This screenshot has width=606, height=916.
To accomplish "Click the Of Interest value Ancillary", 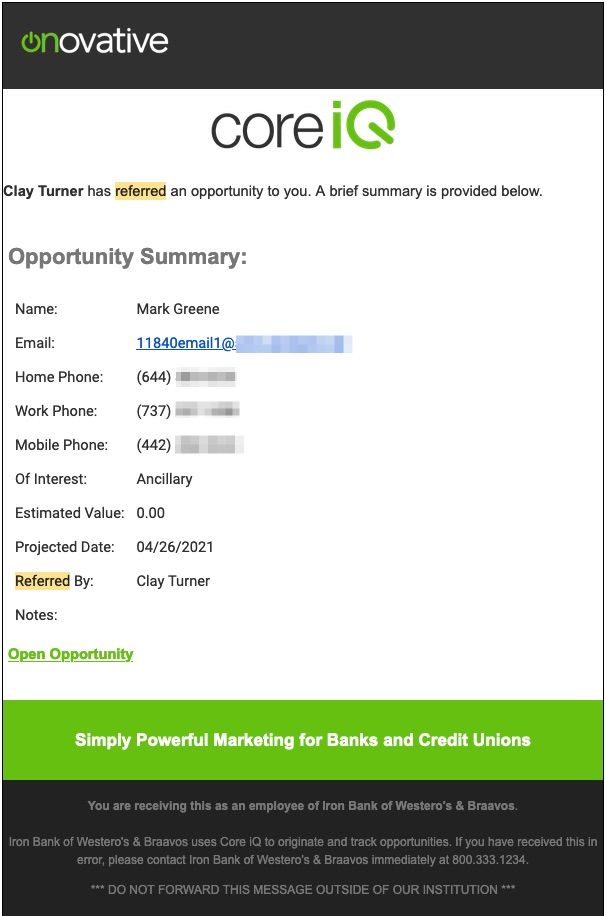I will tap(164, 479).
